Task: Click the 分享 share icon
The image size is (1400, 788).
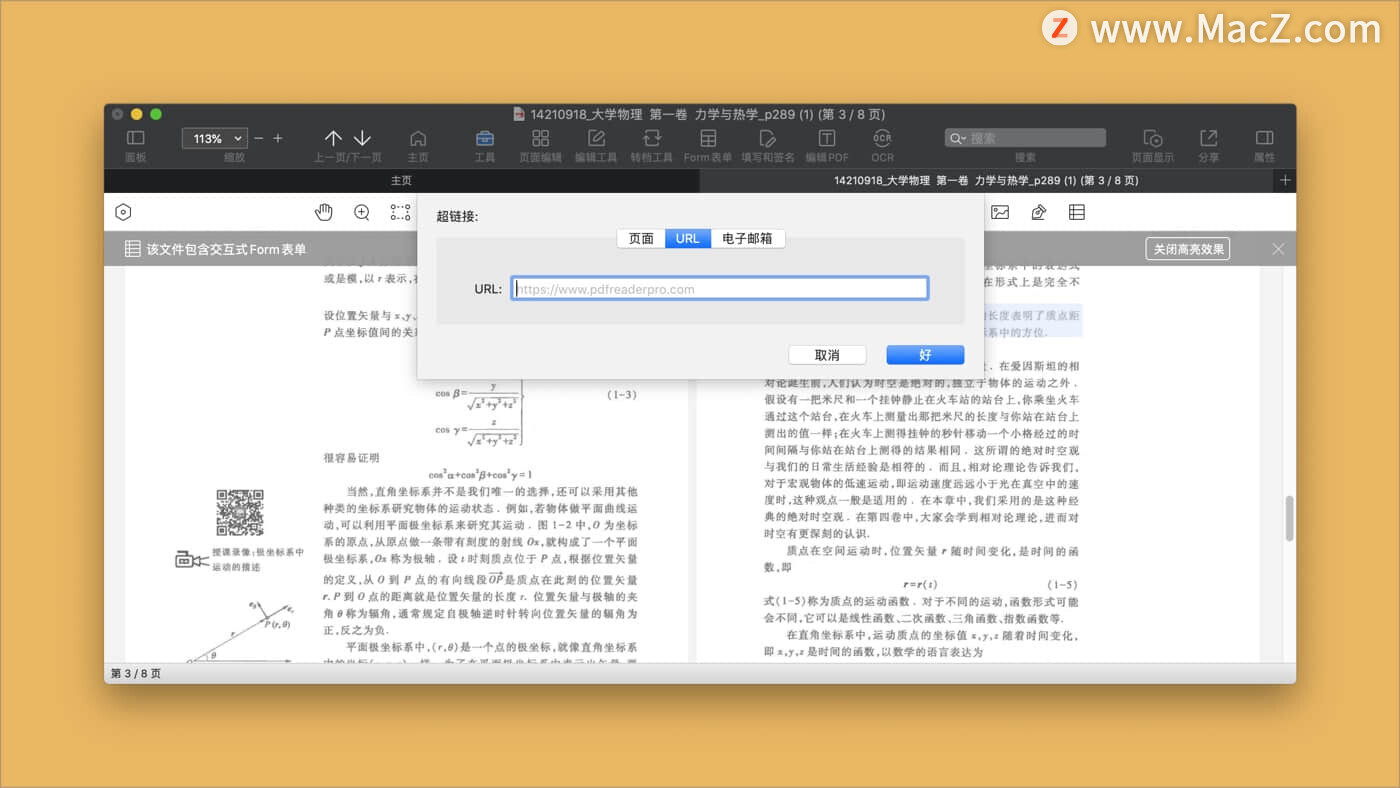Action: (1209, 138)
